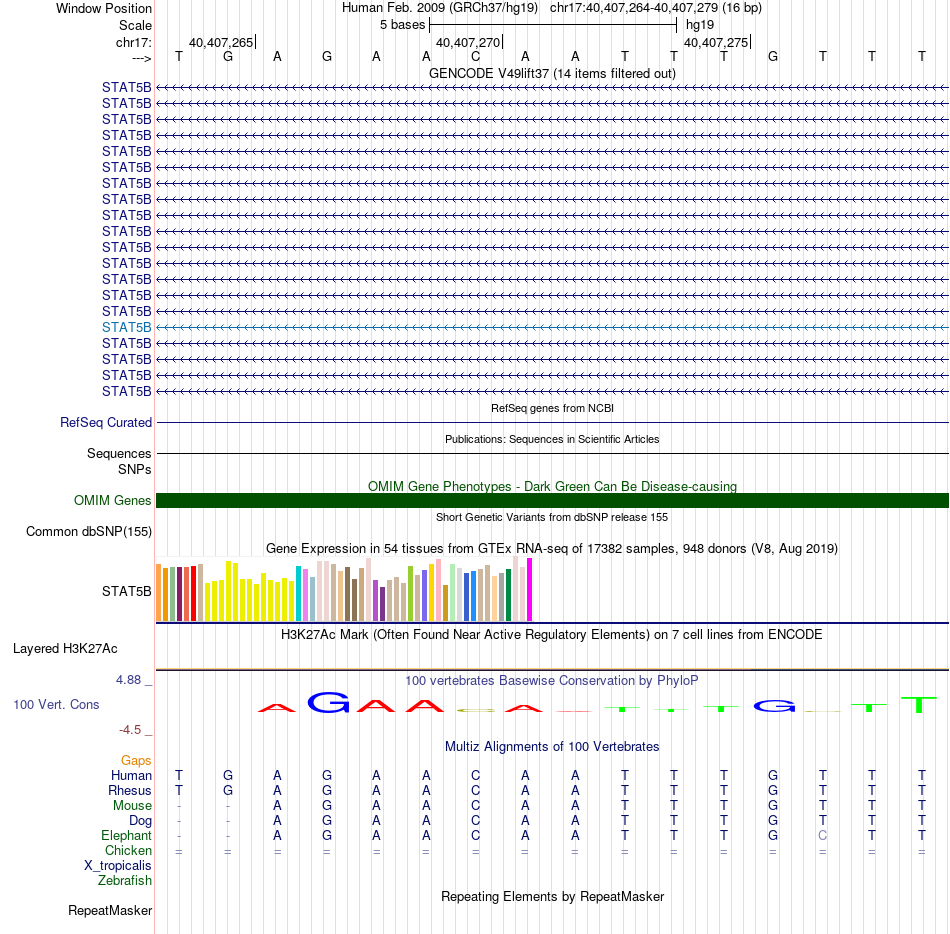950x934 pixels.
Task: Click the Sequences publications track label
Action: [x=119, y=453]
